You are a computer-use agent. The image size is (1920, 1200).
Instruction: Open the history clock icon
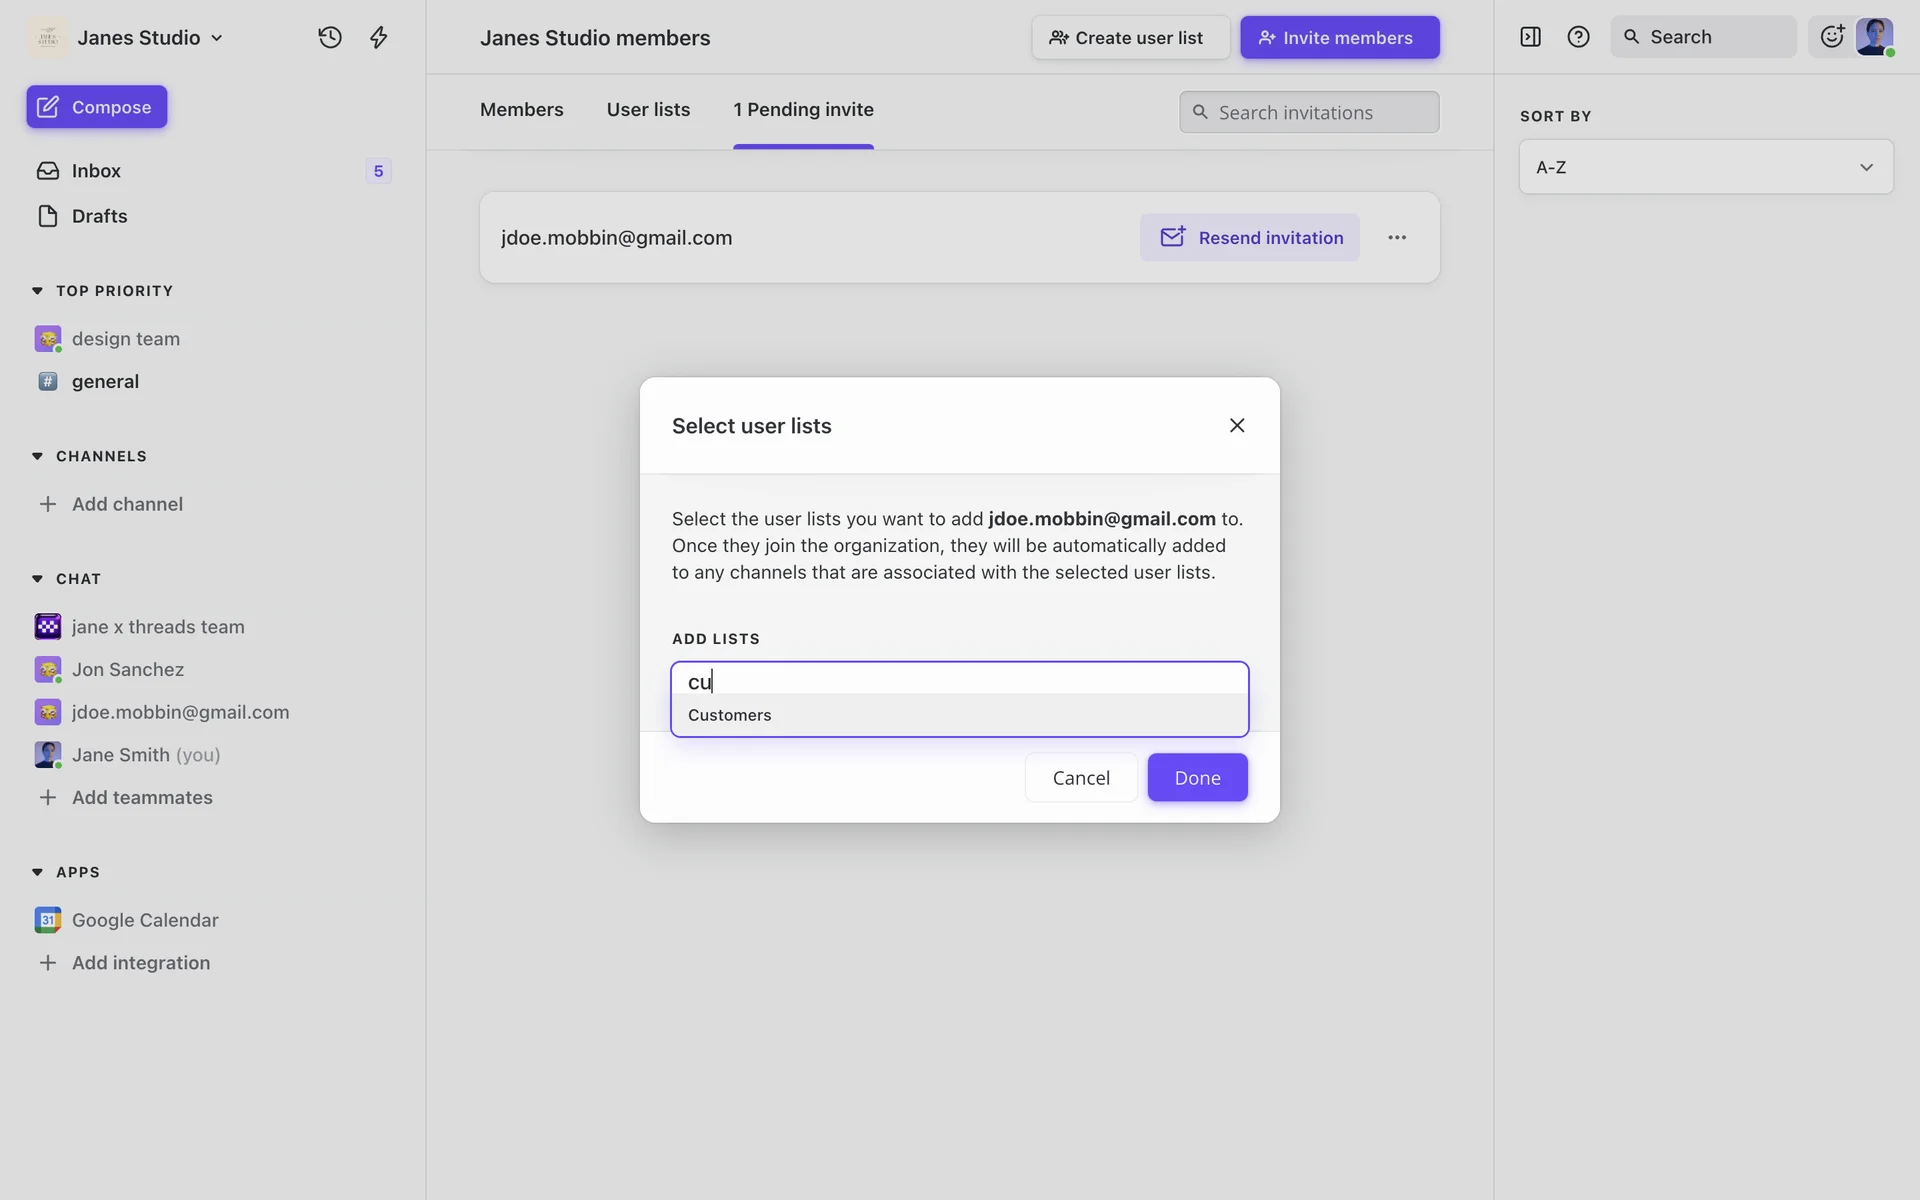click(x=330, y=38)
